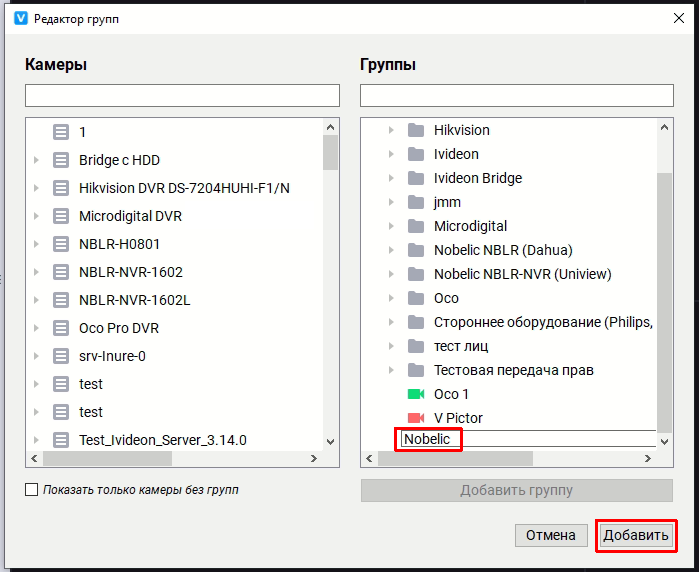Expand the jmm group
The image size is (699, 572).
pyautogui.click(x=391, y=202)
